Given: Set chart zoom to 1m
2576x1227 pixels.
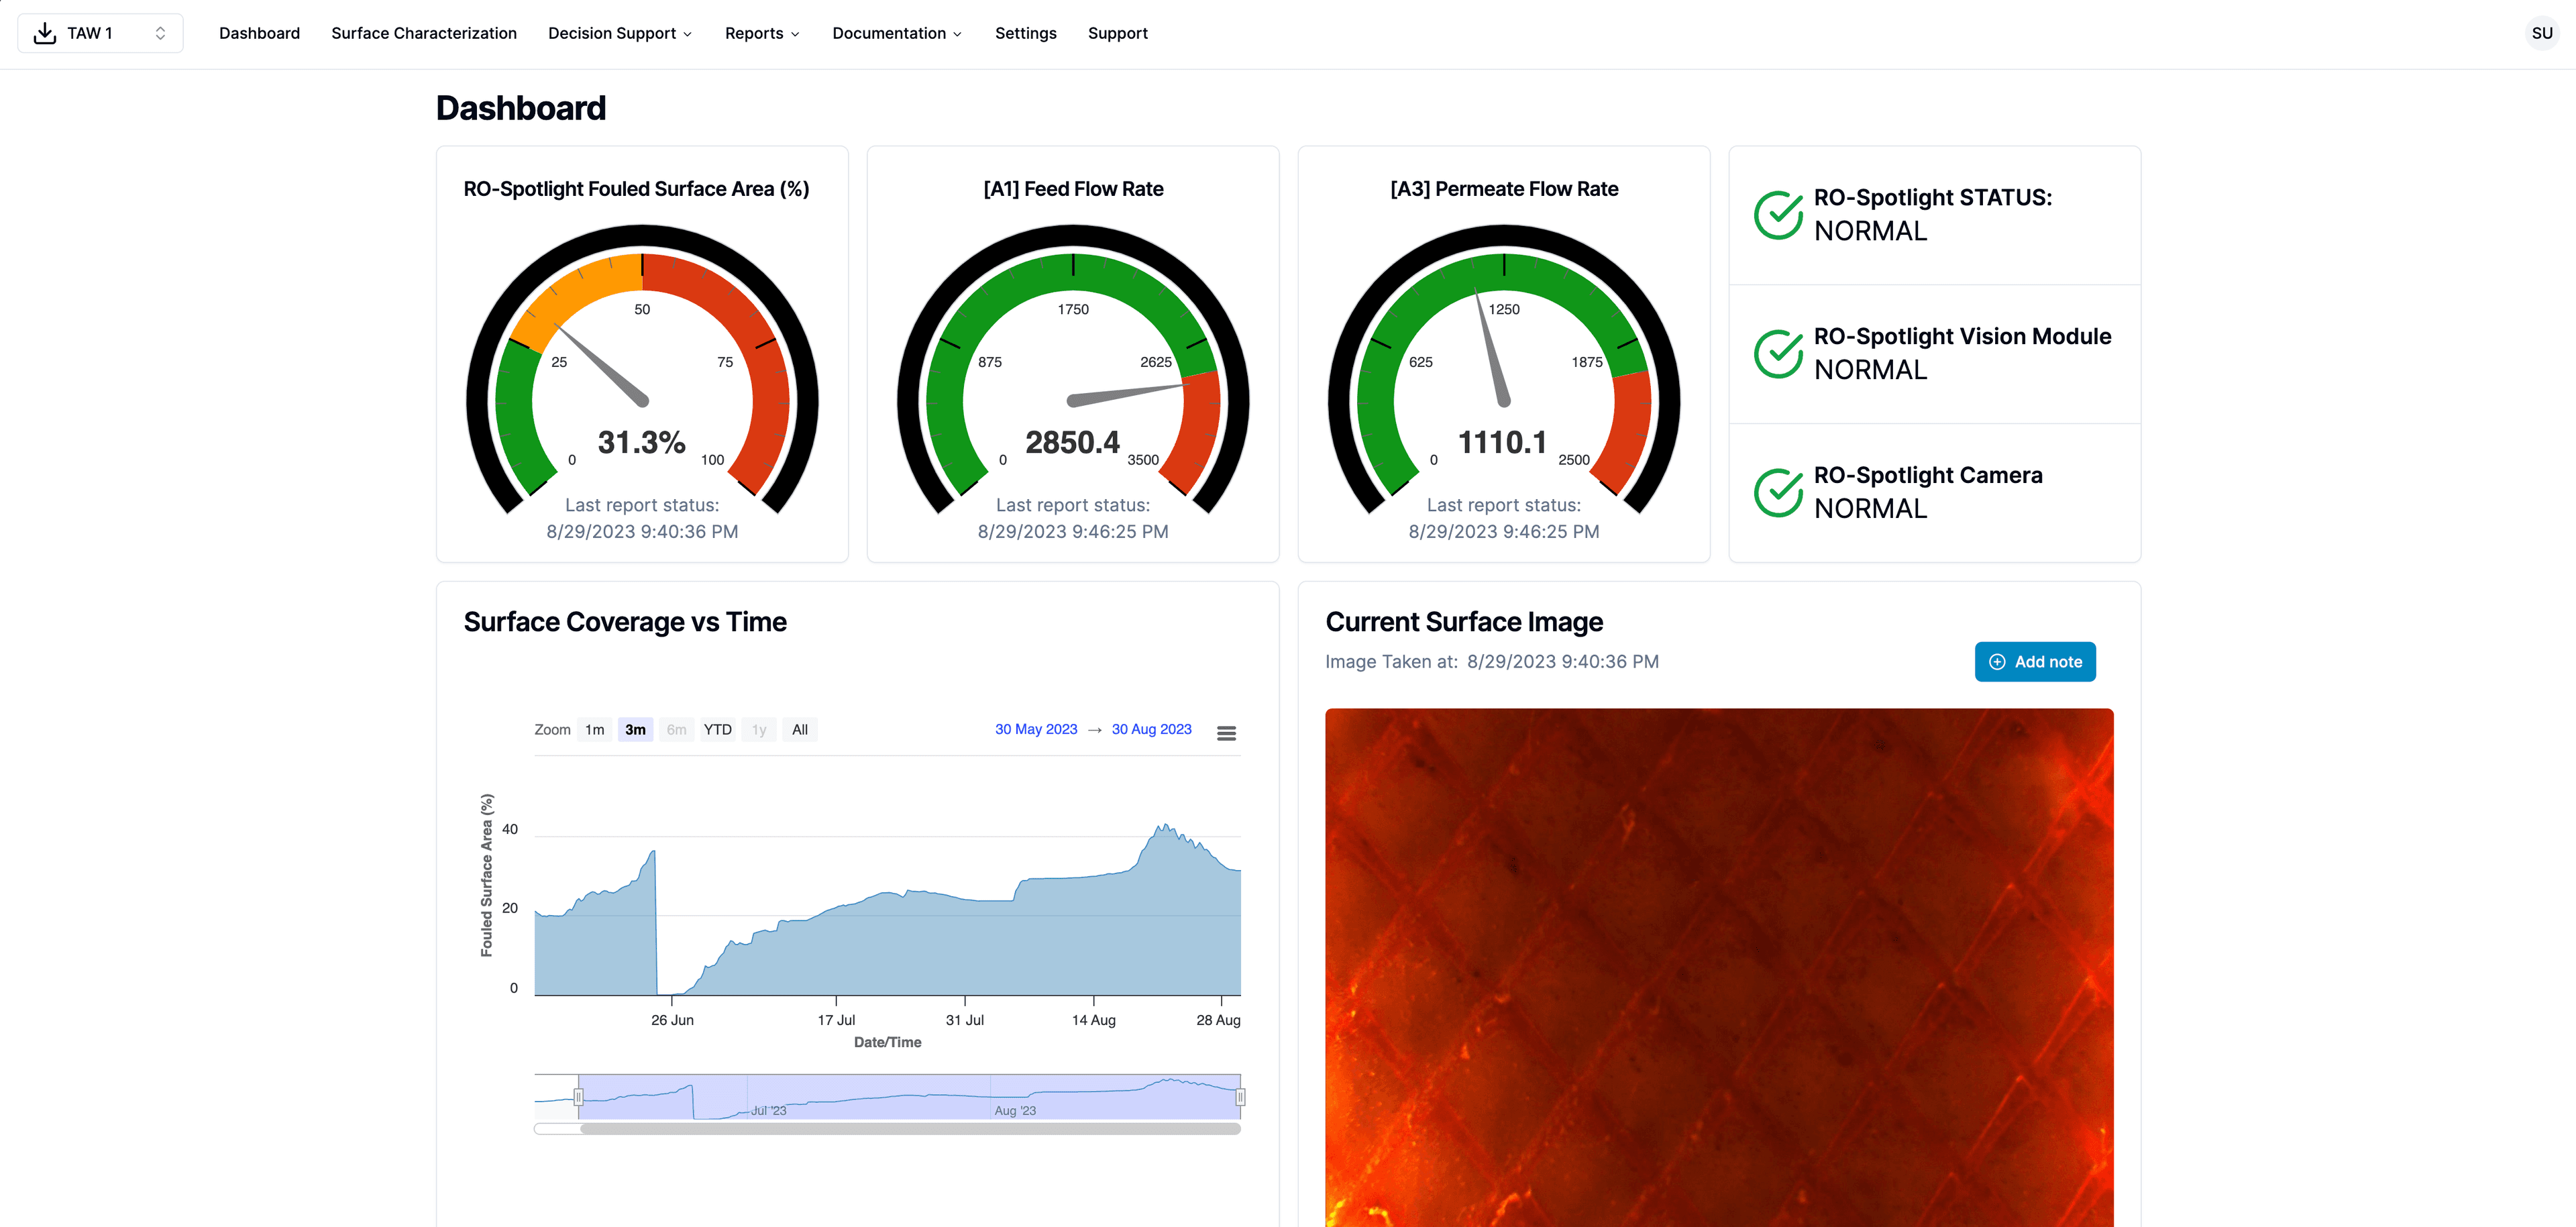Looking at the screenshot, I should (x=595, y=730).
